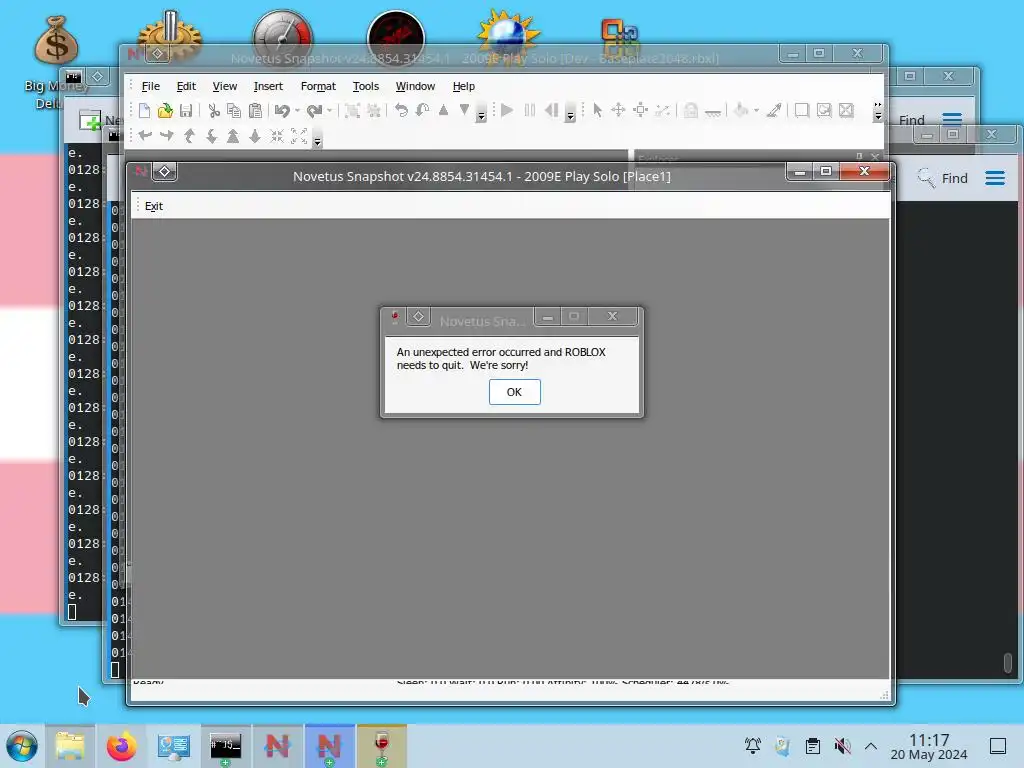
Task: Click the Undo arrow icon
Action: coord(282,110)
